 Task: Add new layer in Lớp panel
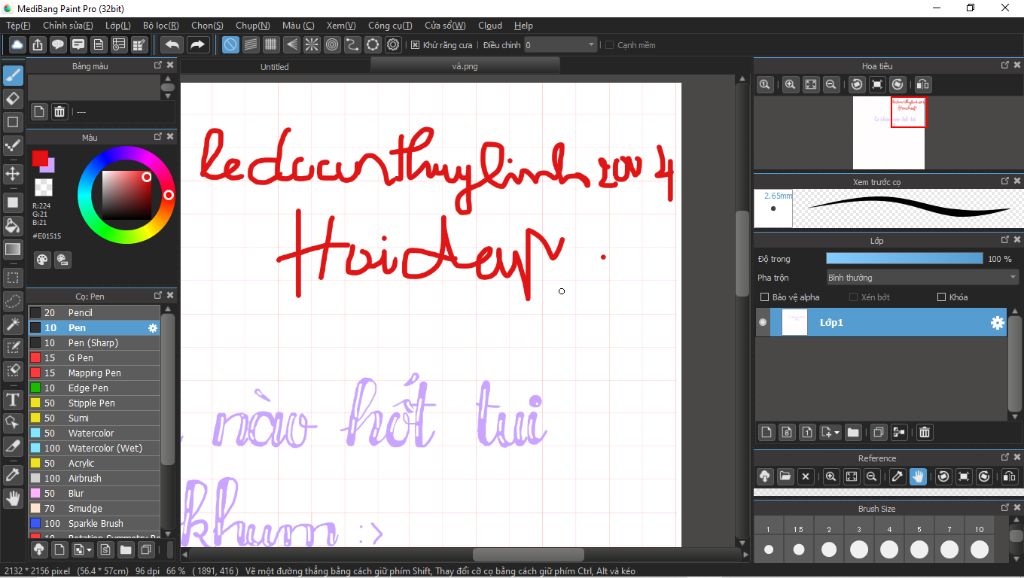pyautogui.click(x=766, y=432)
